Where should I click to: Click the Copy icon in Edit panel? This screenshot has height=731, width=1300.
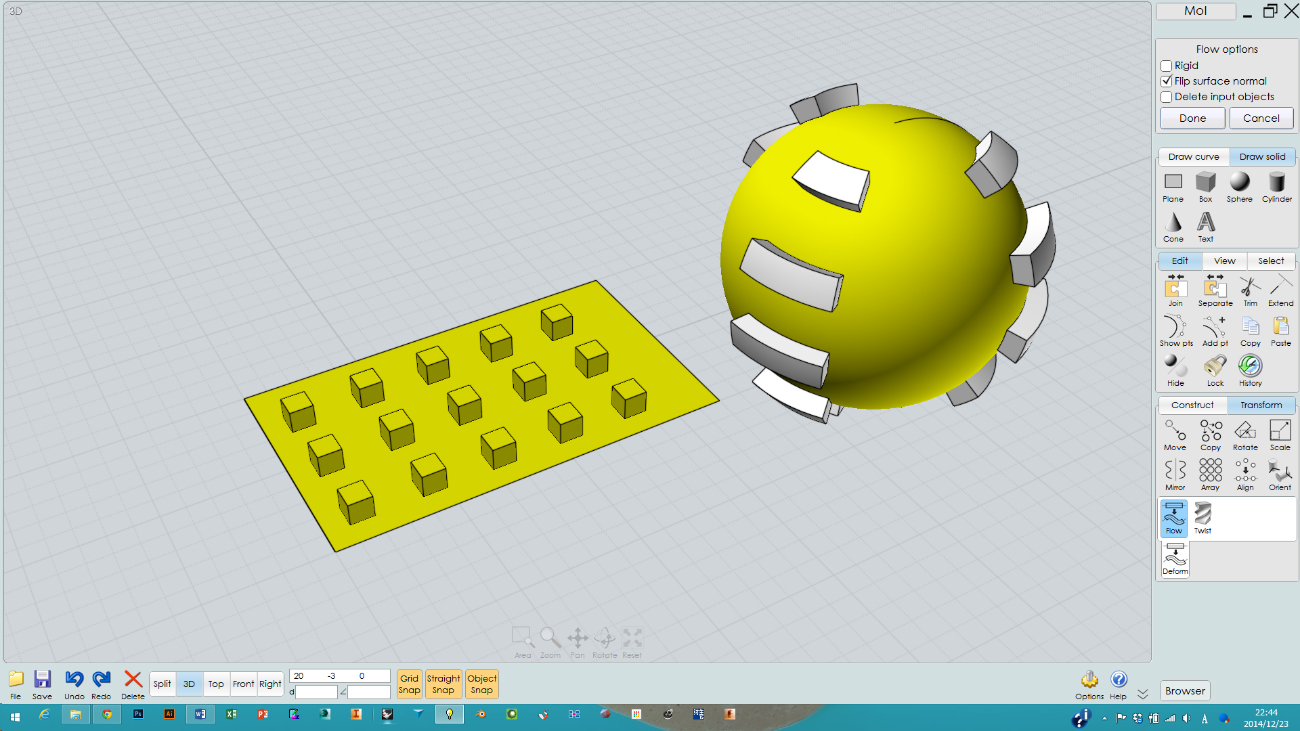coord(1250,331)
